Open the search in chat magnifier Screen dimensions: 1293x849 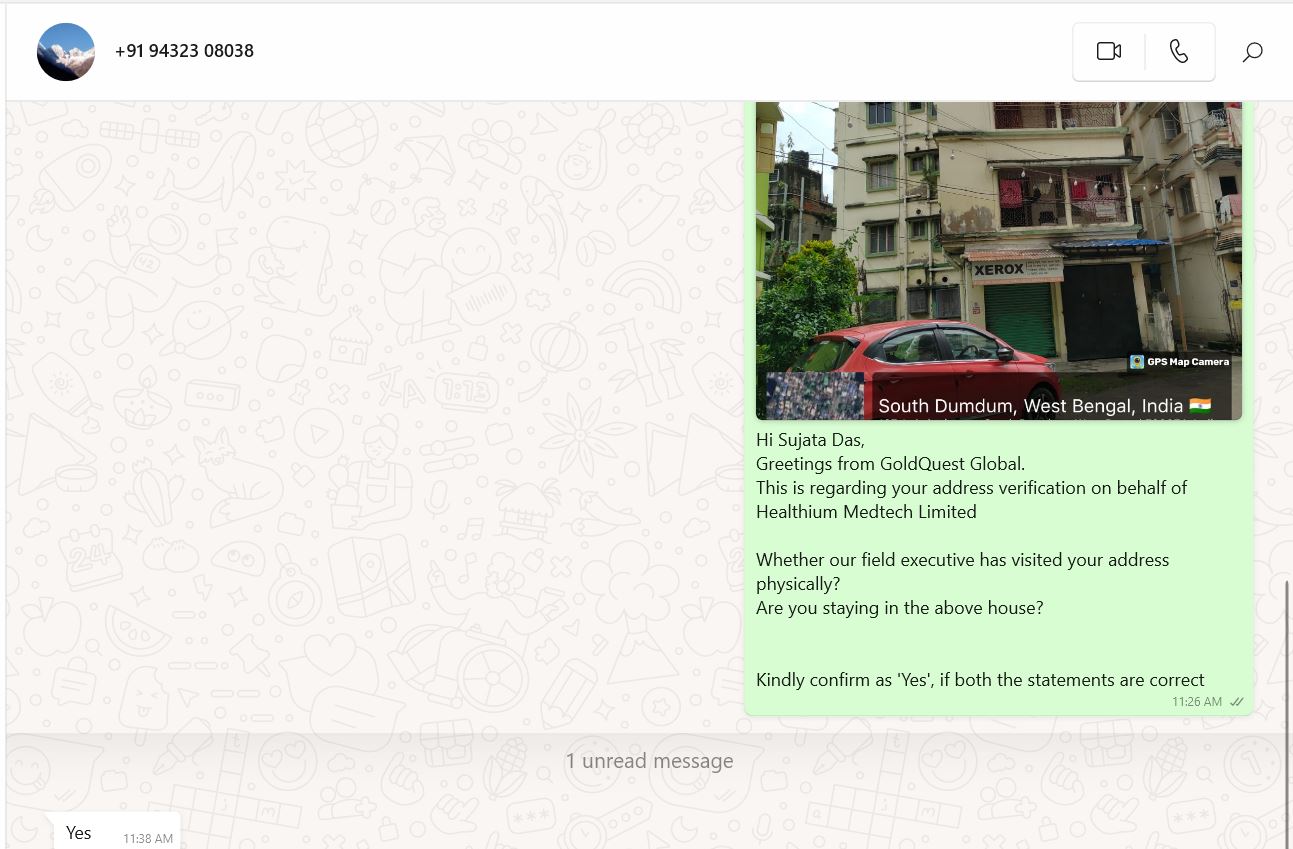tap(1252, 51)
